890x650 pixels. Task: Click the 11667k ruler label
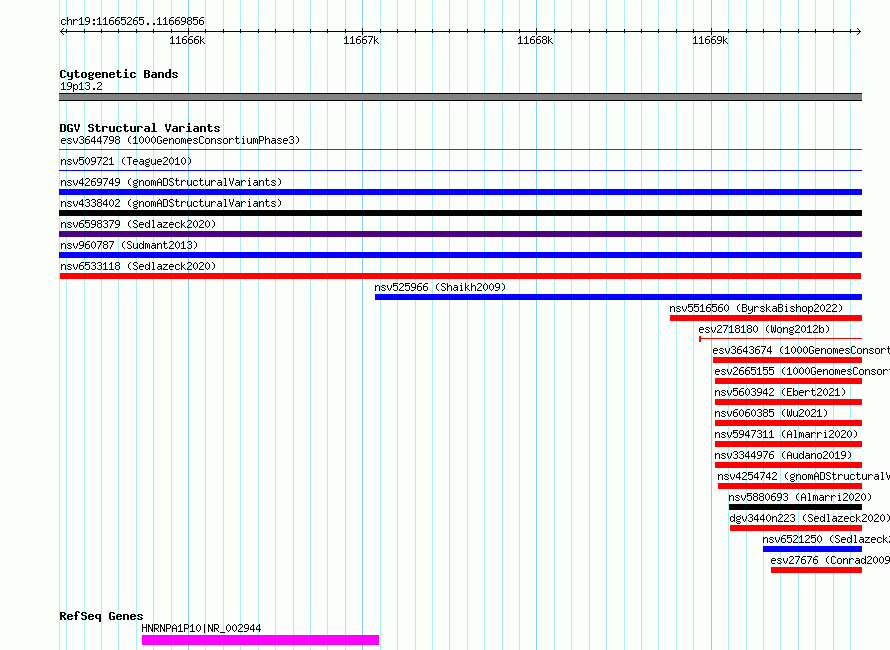click(x=361, y=40)
